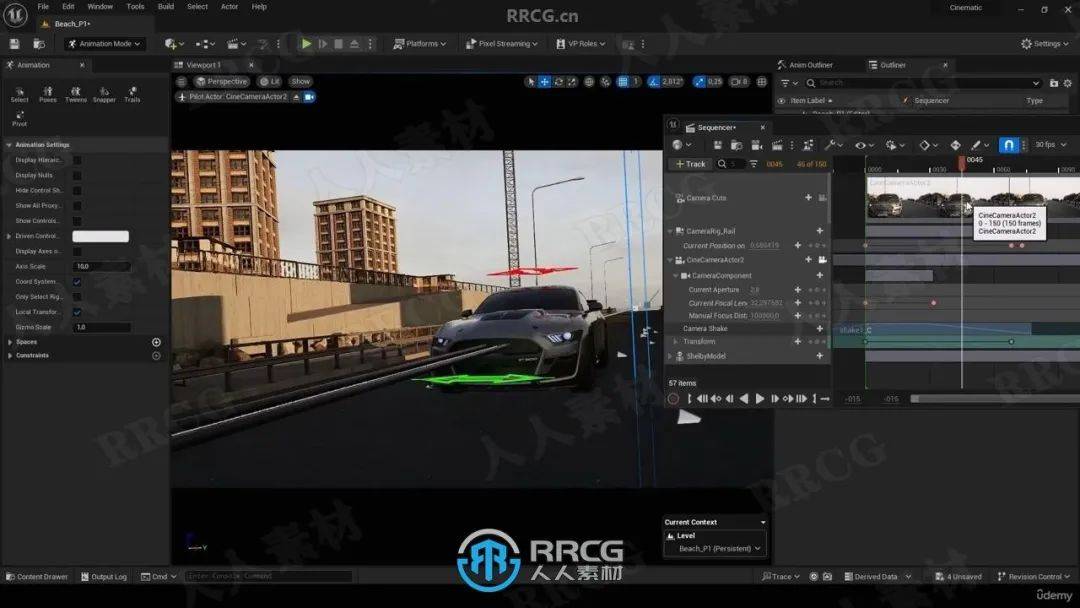Screen dimensions: 1080x608
Task: Start Play in Editor with the green play icon
Action: click(307, 43)
